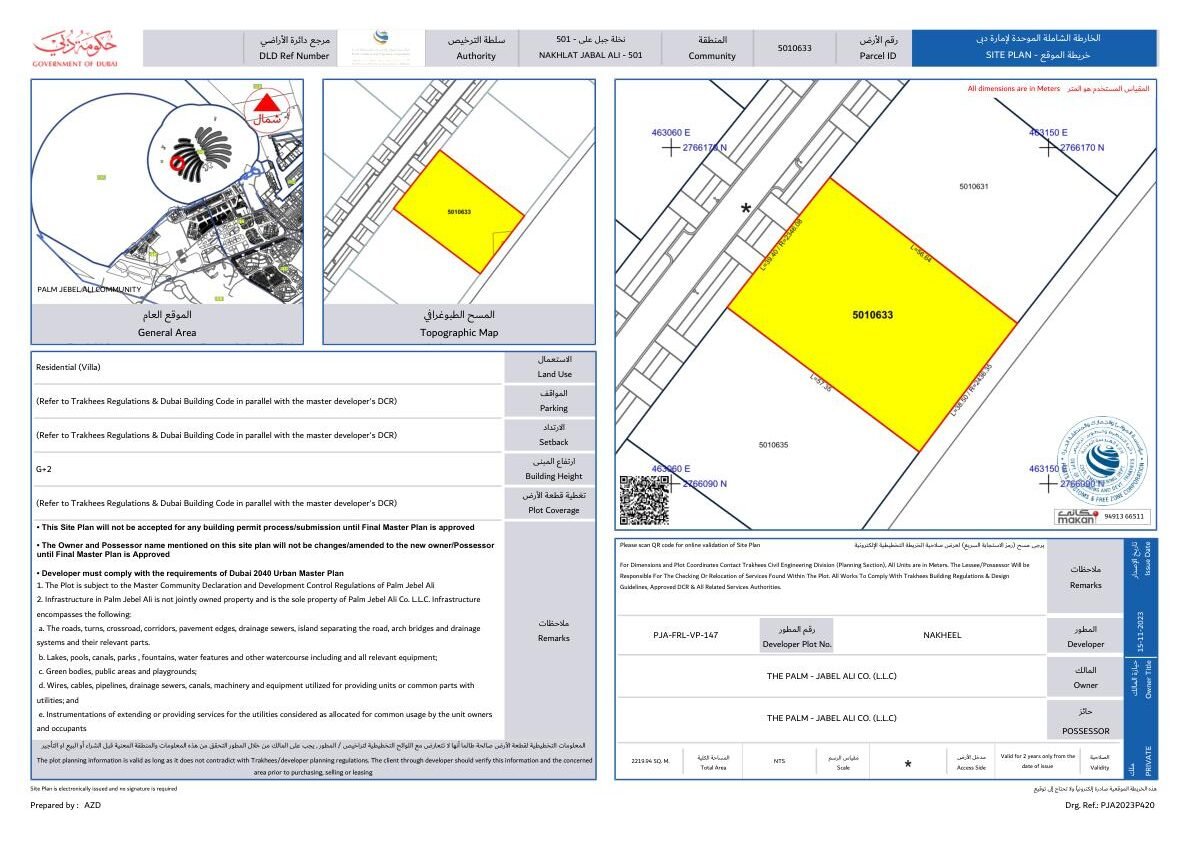Click the red circle marker on palm map

point(177,162)
